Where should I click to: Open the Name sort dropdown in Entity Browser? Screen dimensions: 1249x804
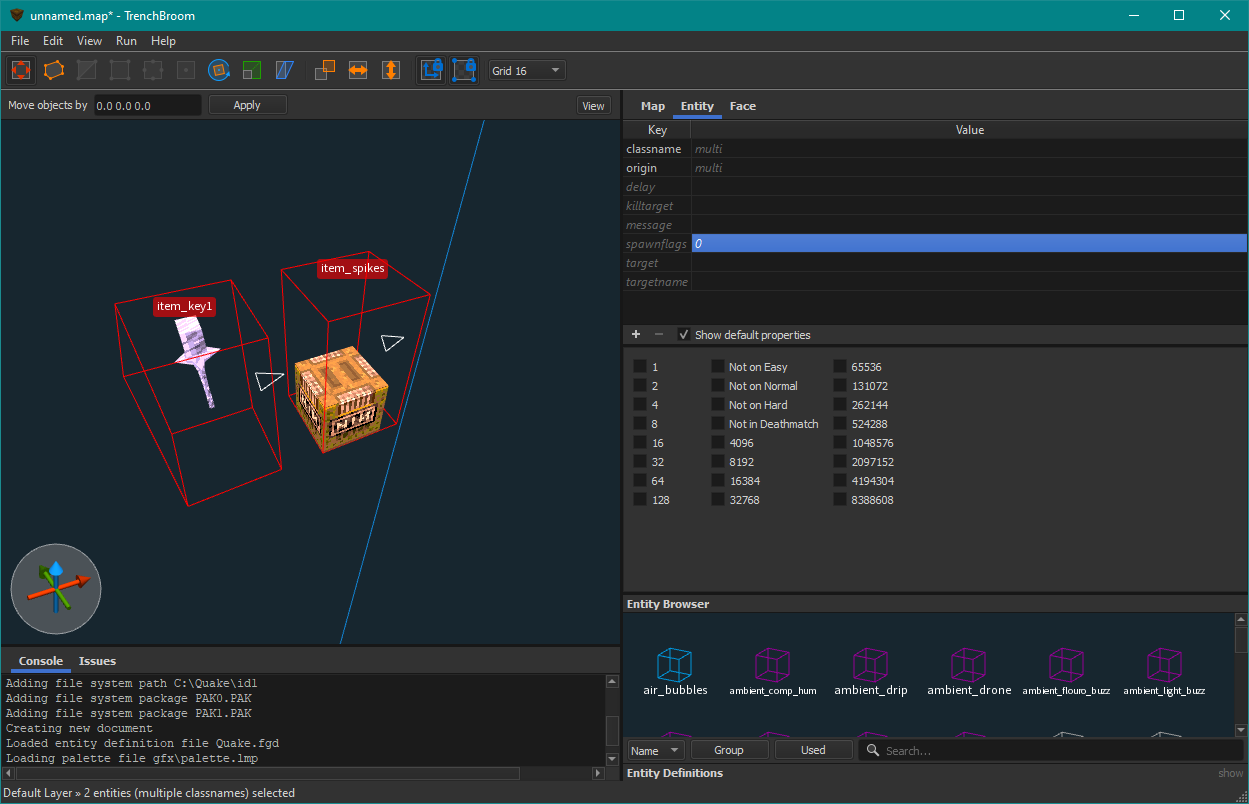(x=656, y=750)
